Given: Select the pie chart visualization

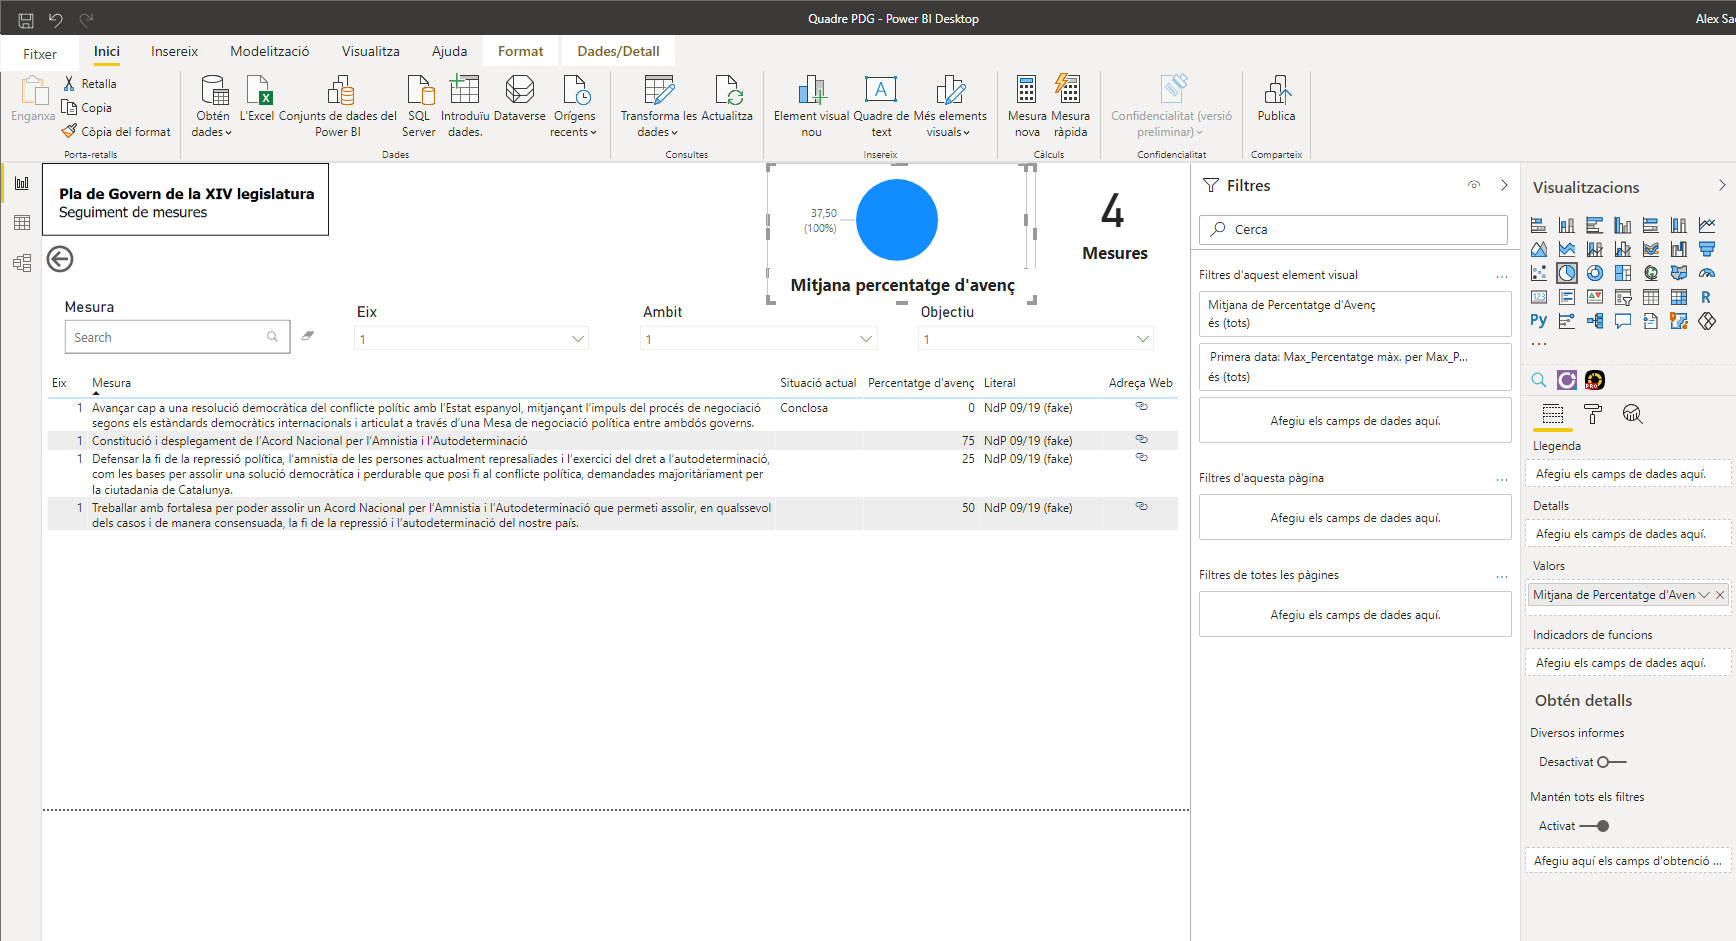Looking at the screenshot, I should pyautogui.click(x=1567, y=273).
